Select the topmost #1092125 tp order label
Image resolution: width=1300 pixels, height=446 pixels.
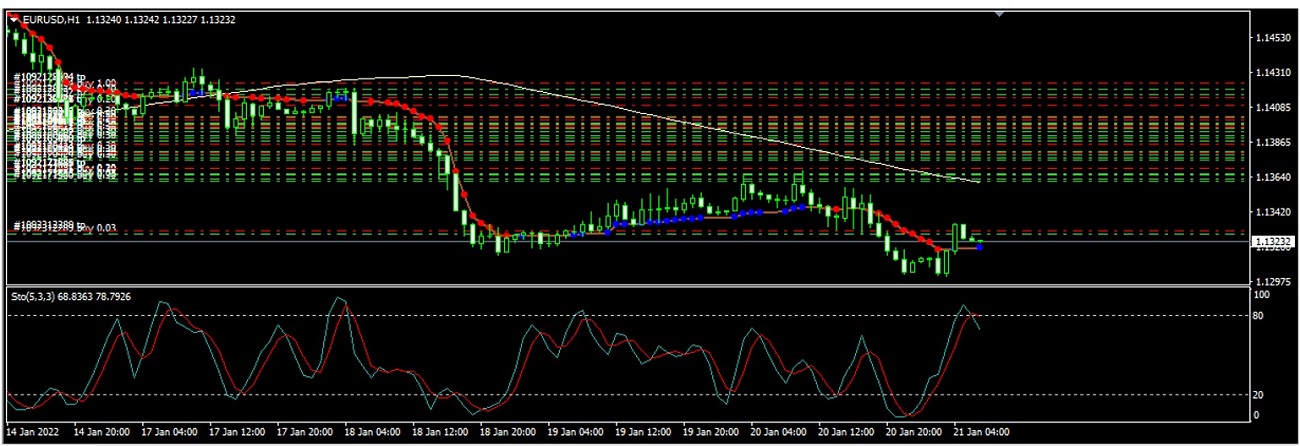tap(50, 76)
